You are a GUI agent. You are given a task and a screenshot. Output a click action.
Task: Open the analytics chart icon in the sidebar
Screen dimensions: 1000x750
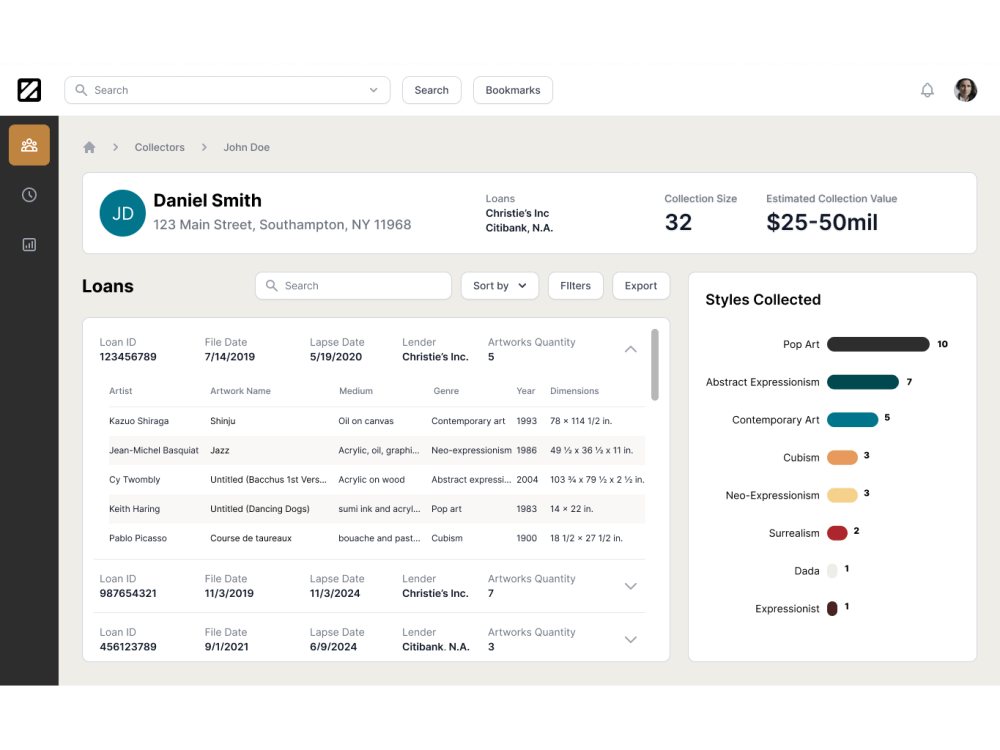29,244
